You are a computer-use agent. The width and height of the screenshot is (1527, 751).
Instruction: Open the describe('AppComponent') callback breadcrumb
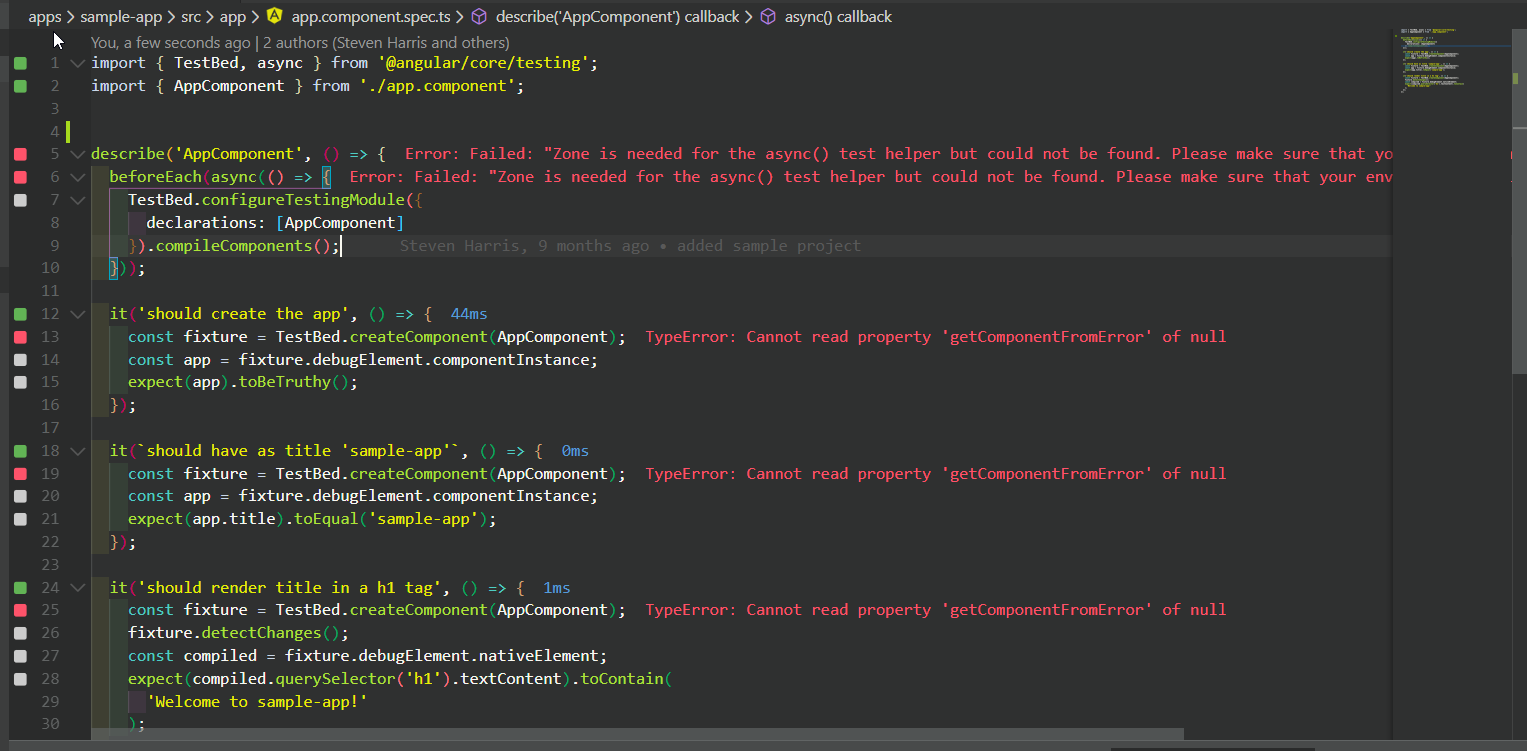[617, 16]
